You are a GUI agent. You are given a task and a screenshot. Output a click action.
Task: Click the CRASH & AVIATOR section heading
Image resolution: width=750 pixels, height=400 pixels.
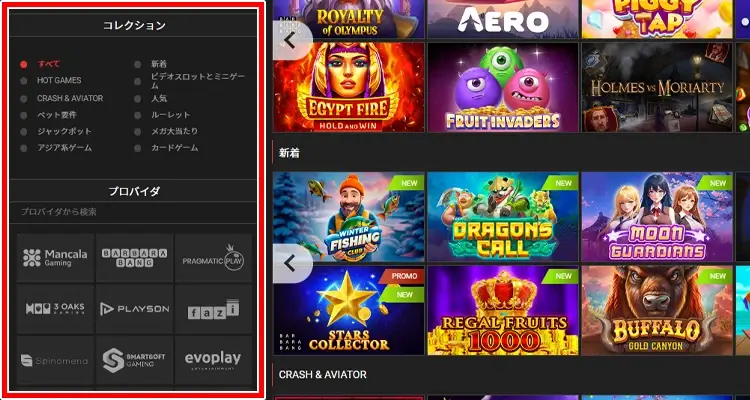(322, 375)
